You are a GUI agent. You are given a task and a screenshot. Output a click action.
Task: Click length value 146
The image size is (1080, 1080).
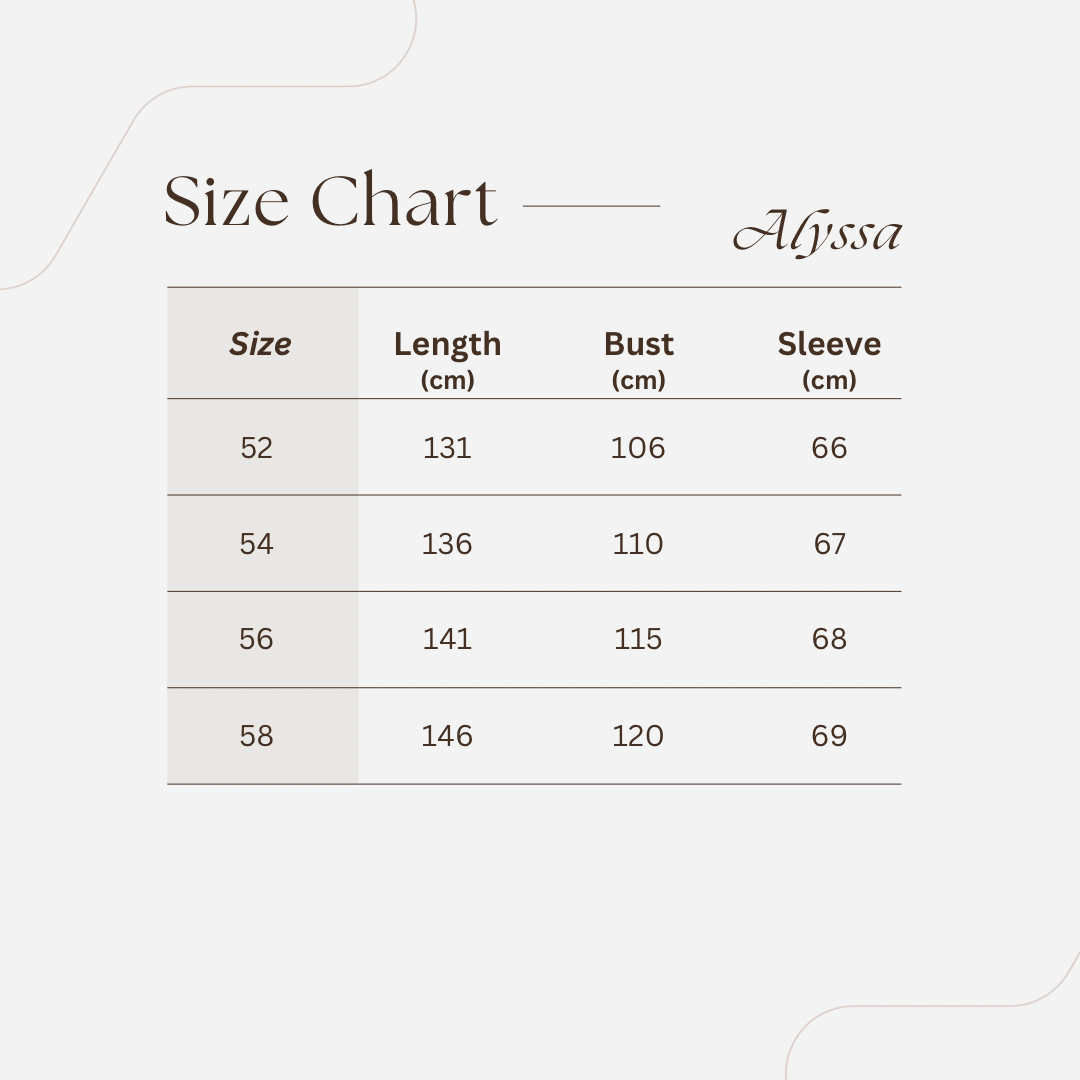click(x=447, y=736)
